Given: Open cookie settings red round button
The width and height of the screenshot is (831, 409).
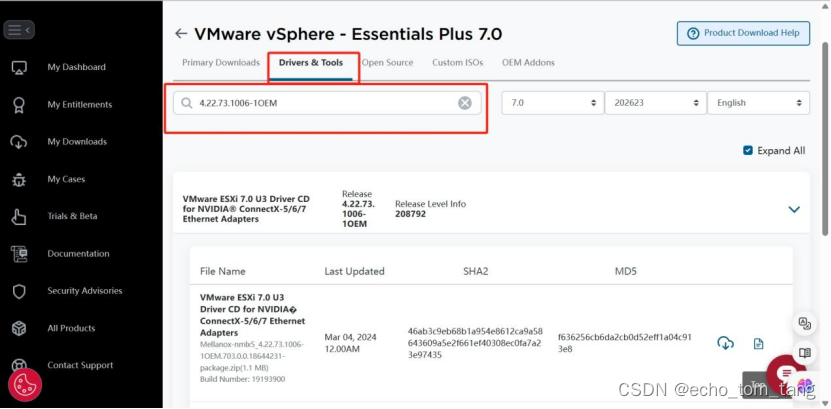Looking at the screenshot, I should [25, 385].
